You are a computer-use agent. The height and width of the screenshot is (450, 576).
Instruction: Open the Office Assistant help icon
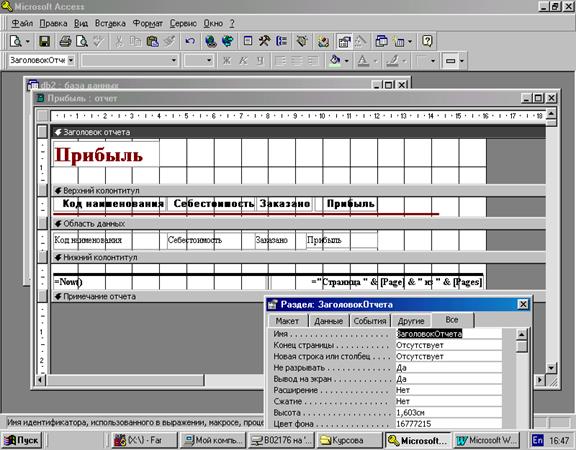(427, 41)
